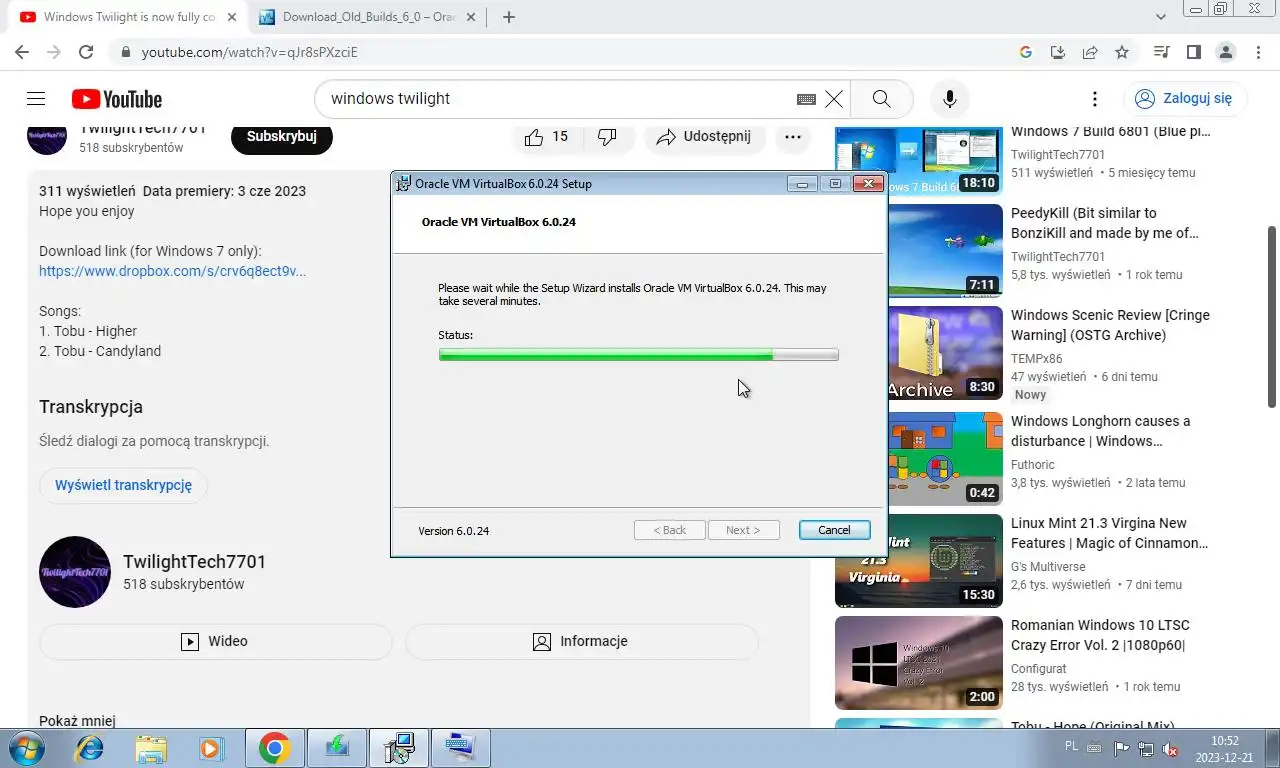Open the on-screen keyboard in search box

pos(806,99)
